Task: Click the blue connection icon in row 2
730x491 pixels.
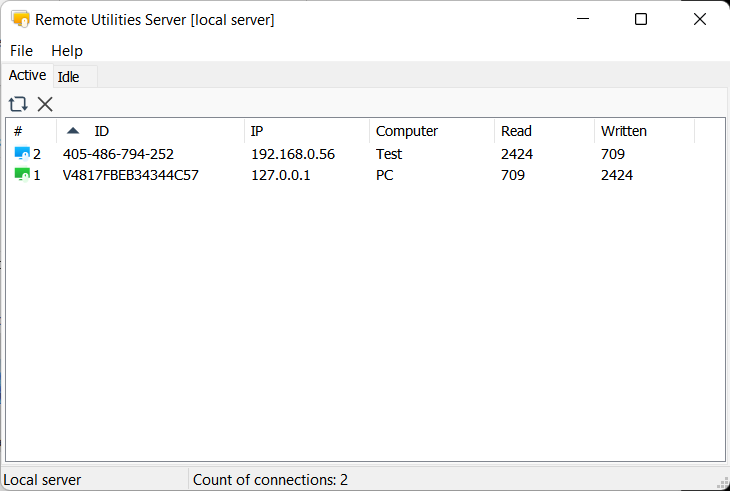Action: click(22, 154)
